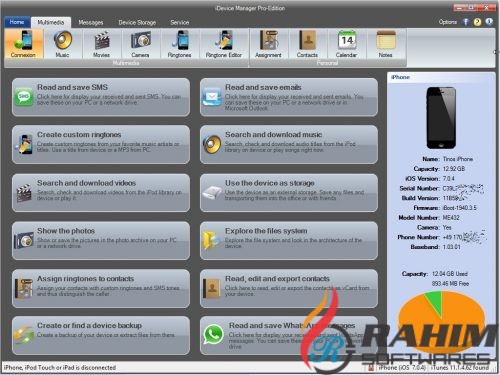Open Read, edit and export contacts
The image size is (500, 375).
click(289, 288)
